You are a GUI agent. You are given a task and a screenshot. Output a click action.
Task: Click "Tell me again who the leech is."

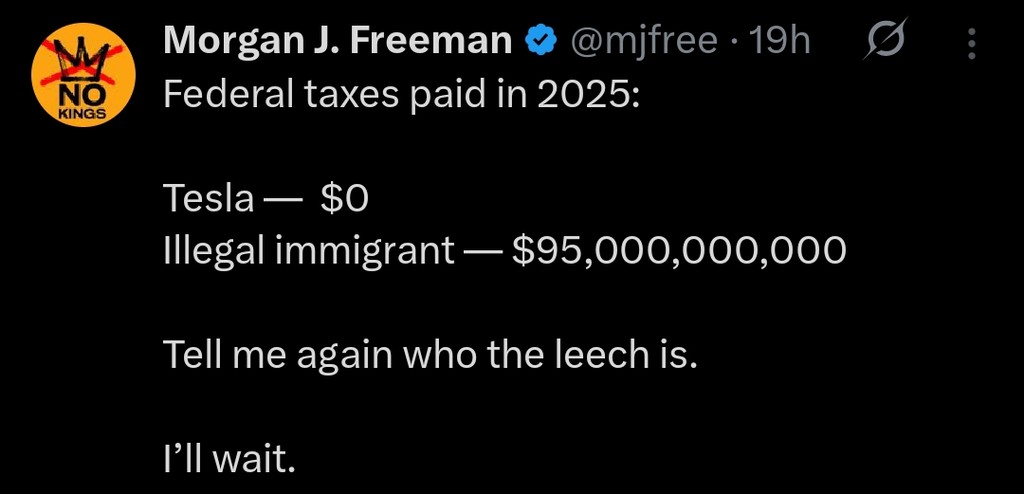(429, 355)
